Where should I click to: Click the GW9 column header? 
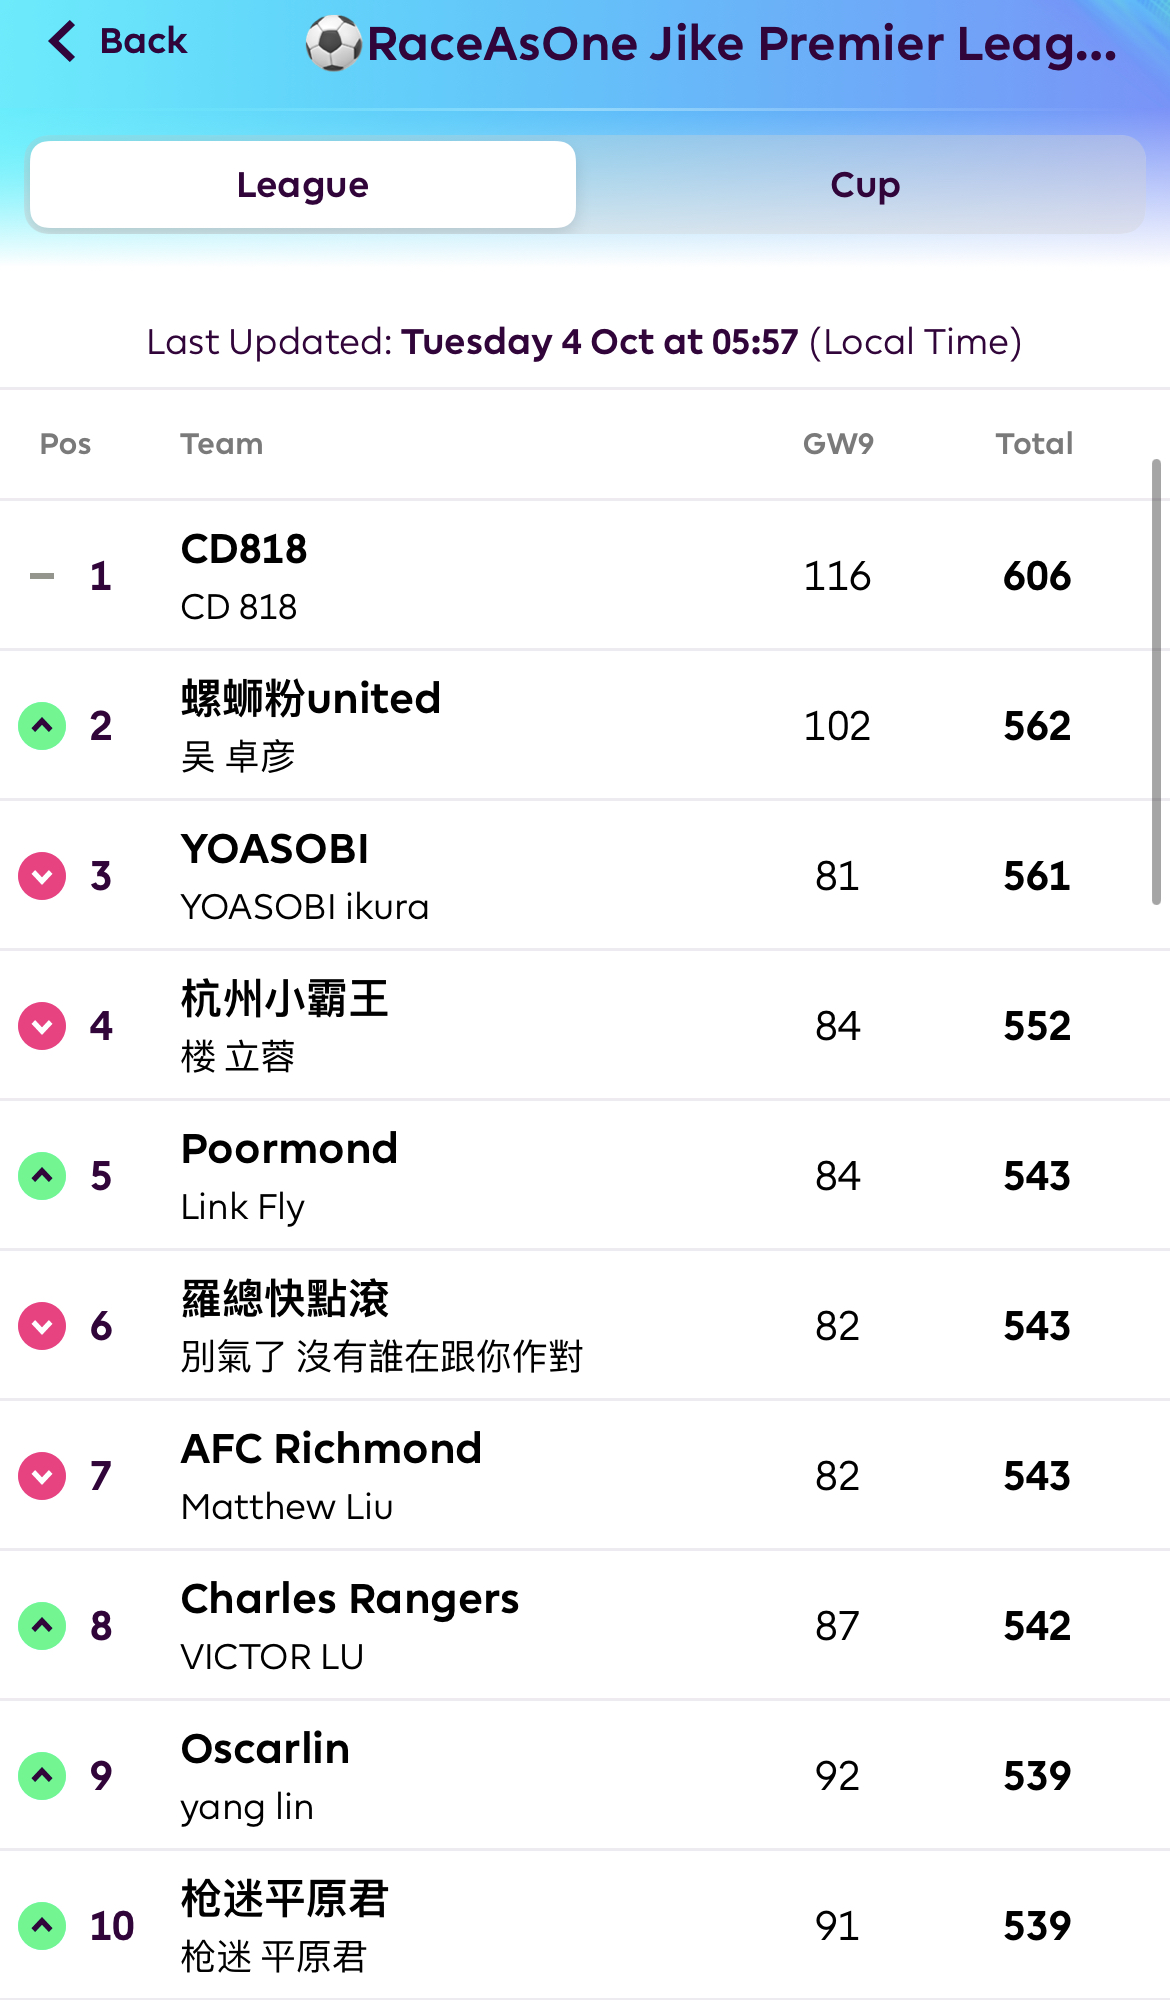[838, 444]
